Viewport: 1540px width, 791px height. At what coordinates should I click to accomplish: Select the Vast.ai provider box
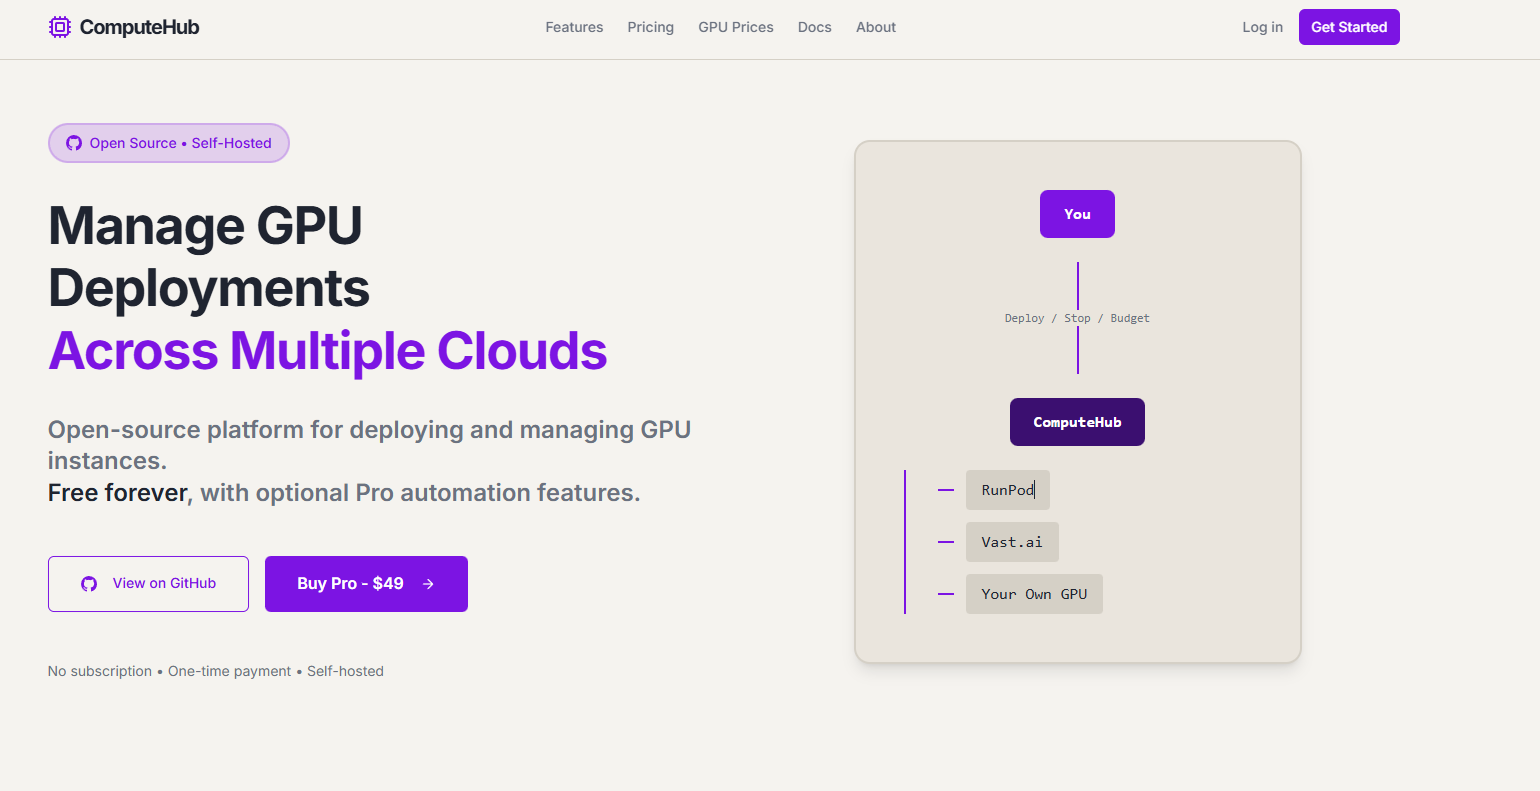tap(1012, 541)
